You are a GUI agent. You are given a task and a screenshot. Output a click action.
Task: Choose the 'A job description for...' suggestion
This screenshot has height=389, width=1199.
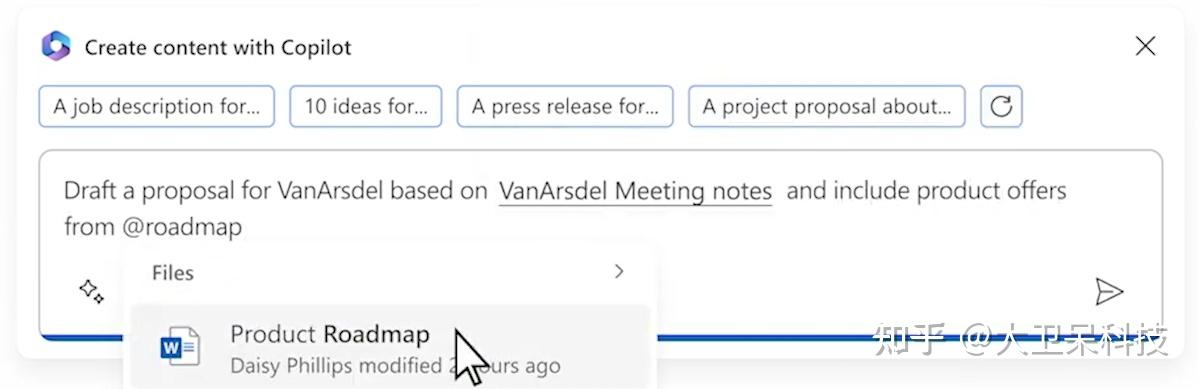coord(157,106)
